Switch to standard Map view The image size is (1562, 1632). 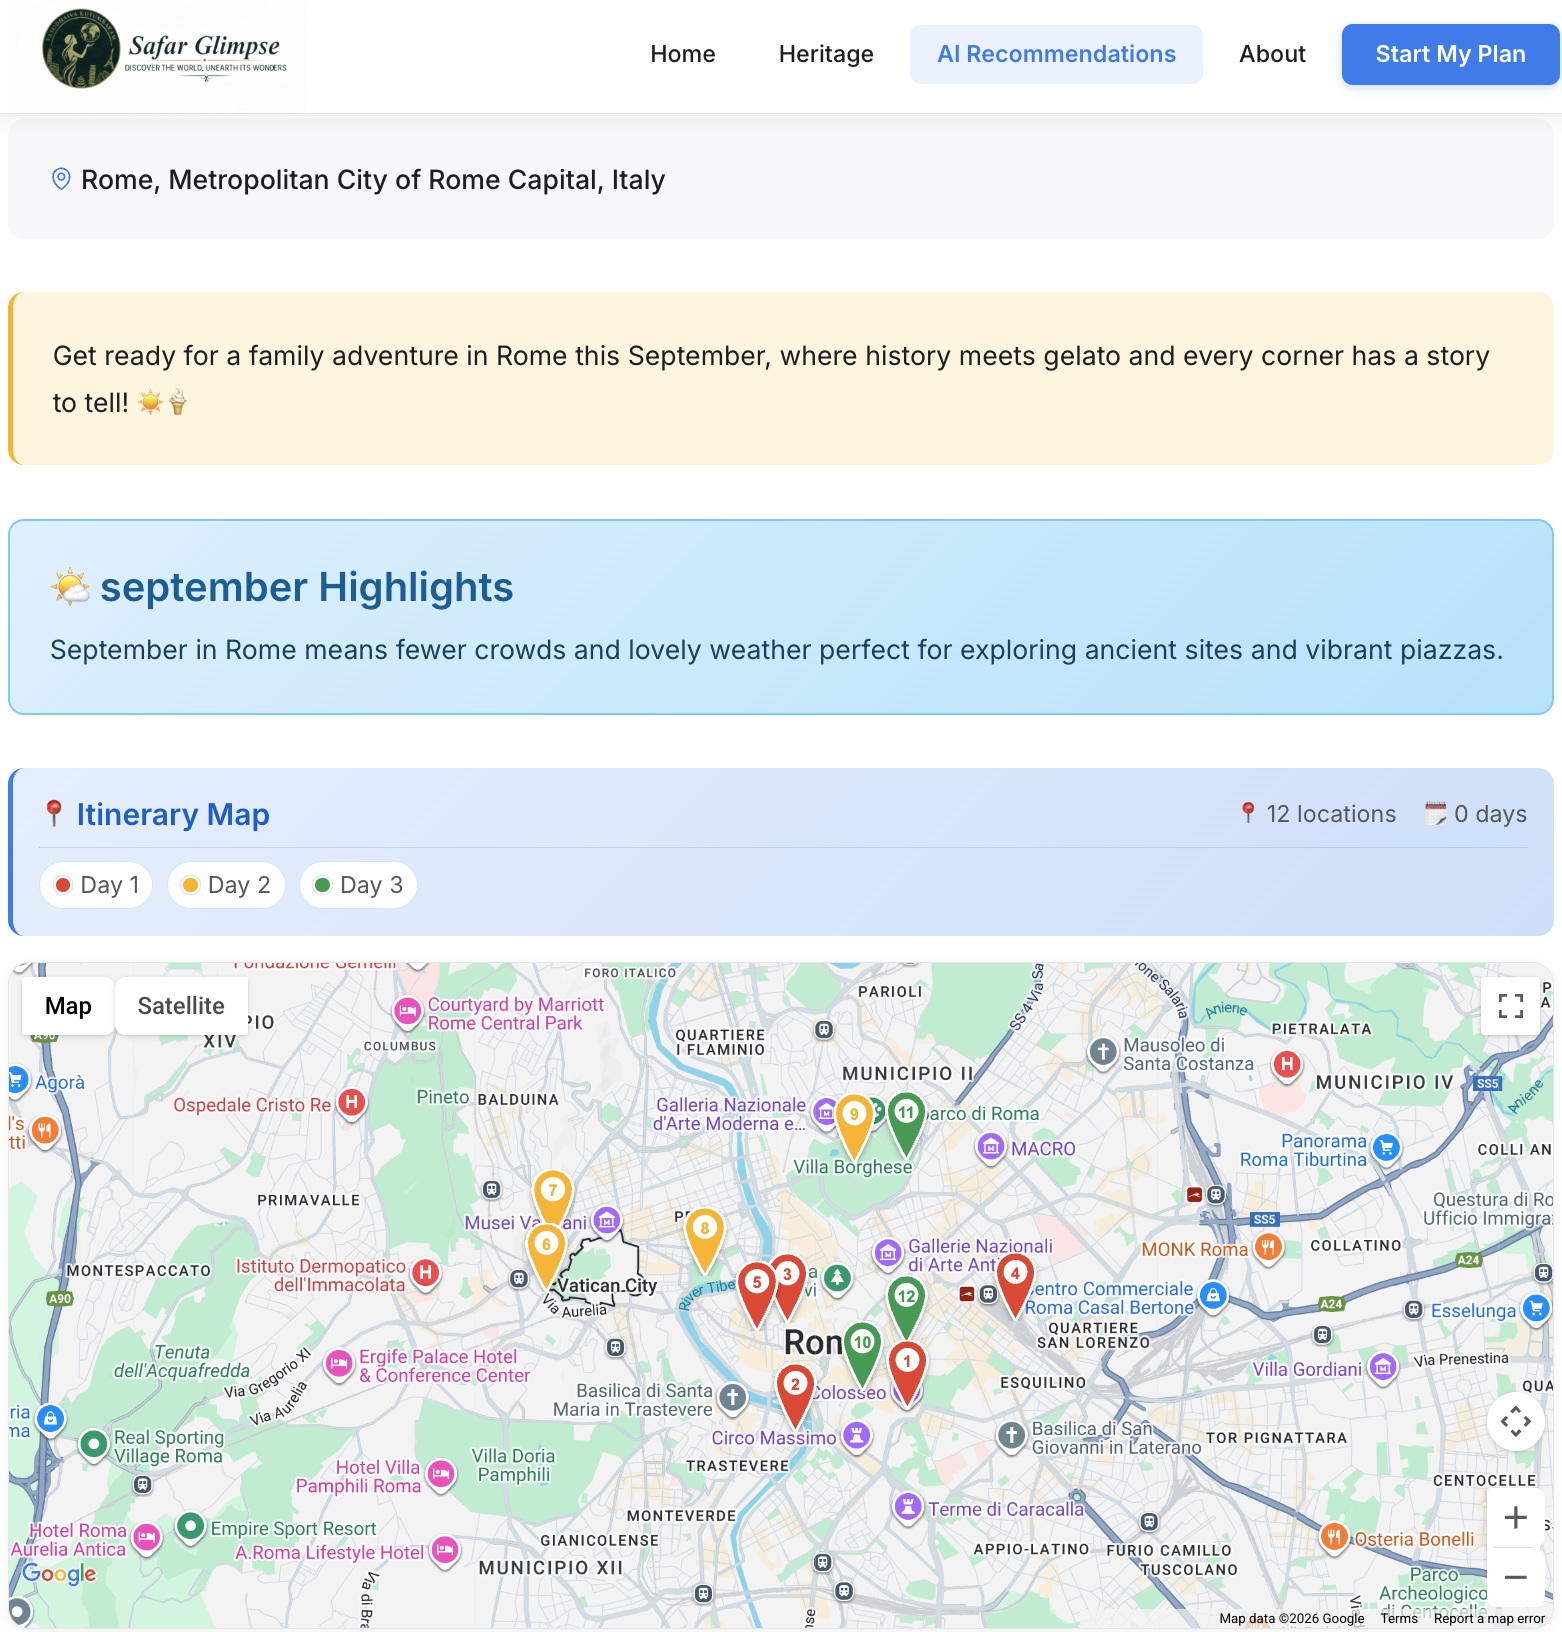coord(68,1006)
